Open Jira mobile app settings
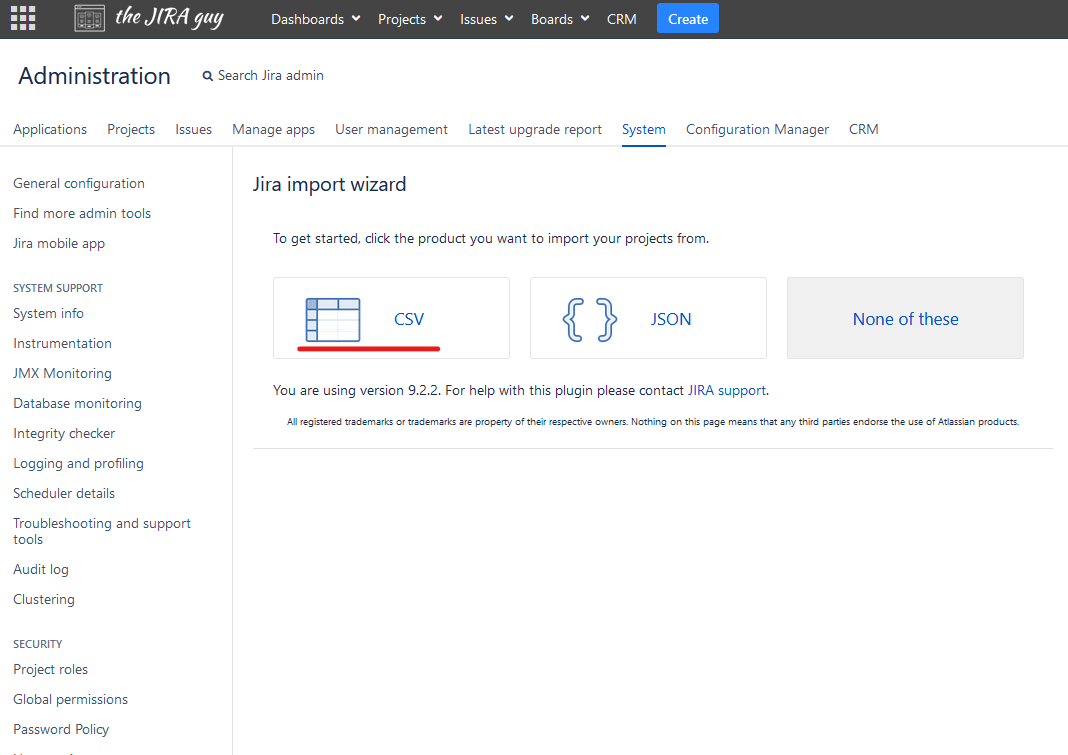 click(59, 243)
